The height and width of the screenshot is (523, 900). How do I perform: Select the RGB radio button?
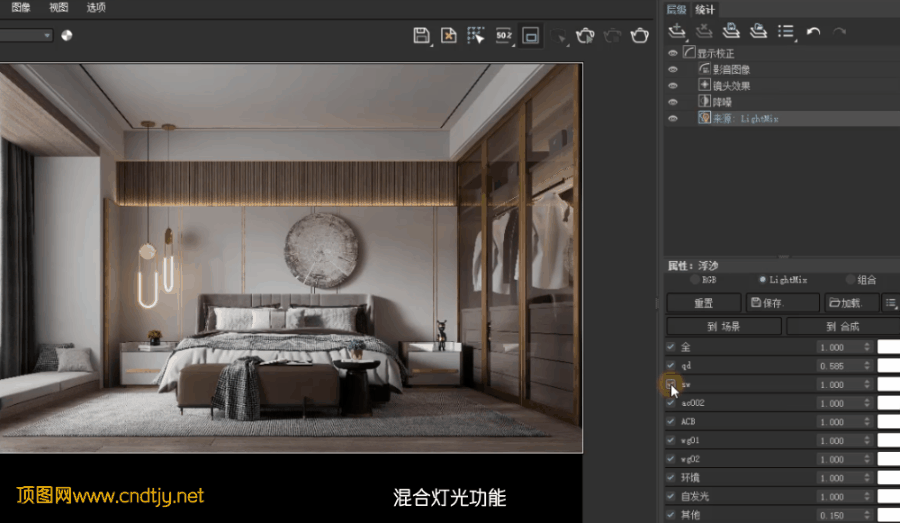(x=697, y=280)
